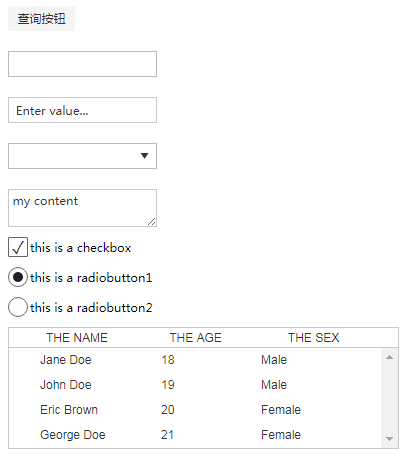Click inside the 'my content' textarea
This screenshot has width=407, height=459.
(x=82, y=208)
